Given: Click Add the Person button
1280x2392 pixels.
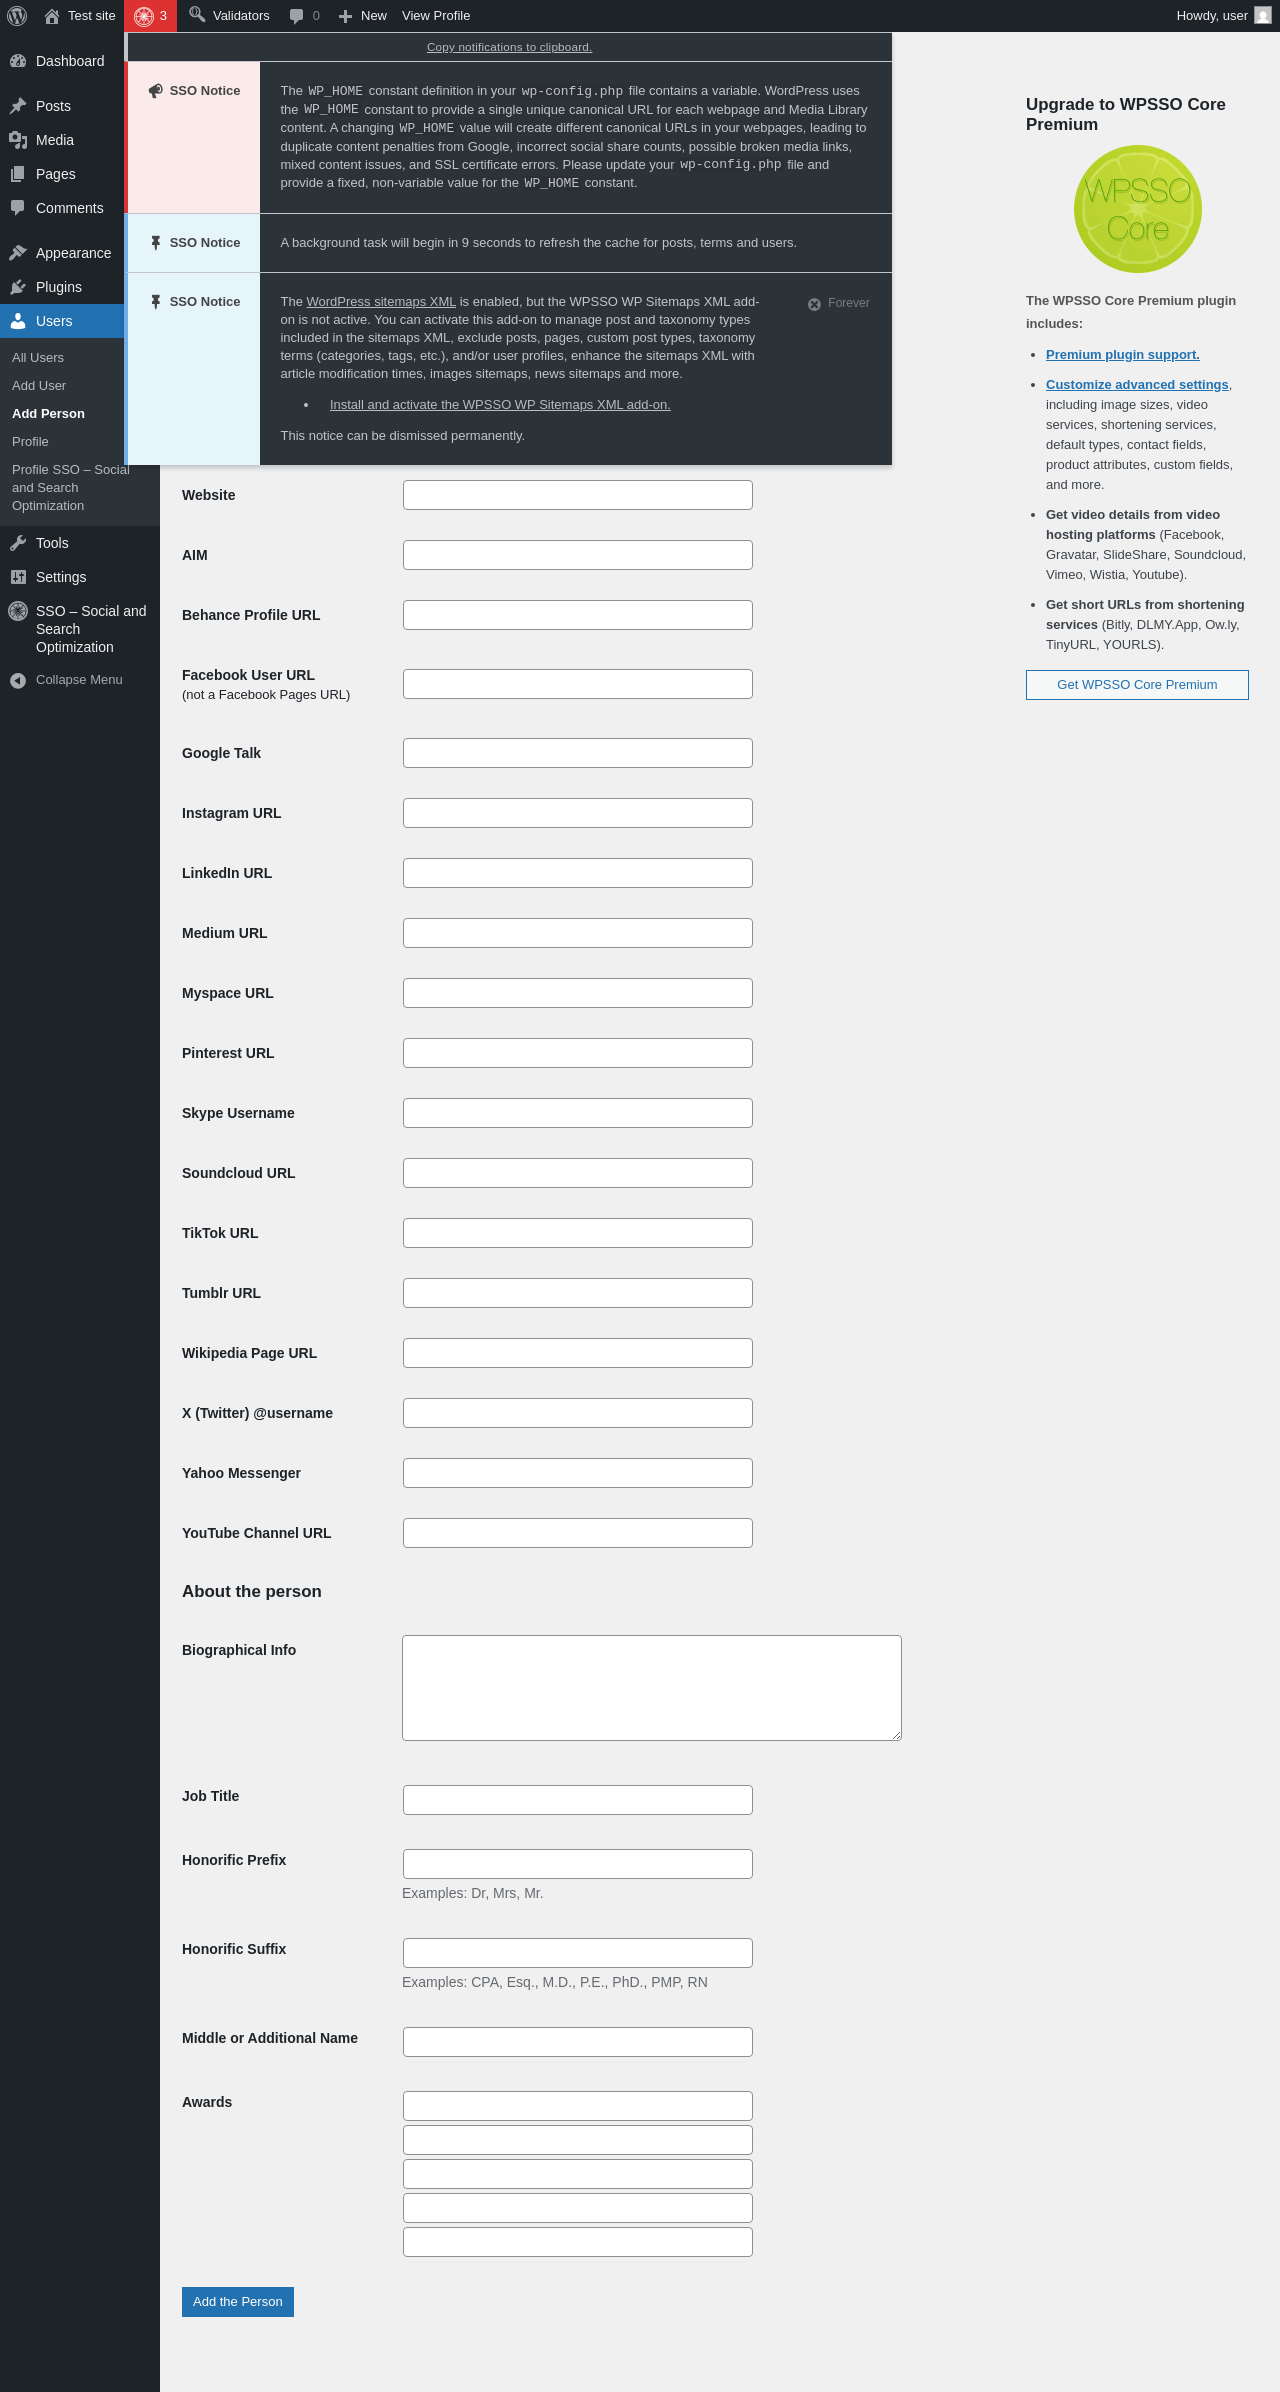Looking at the screenshot, I should (238, 2302).
